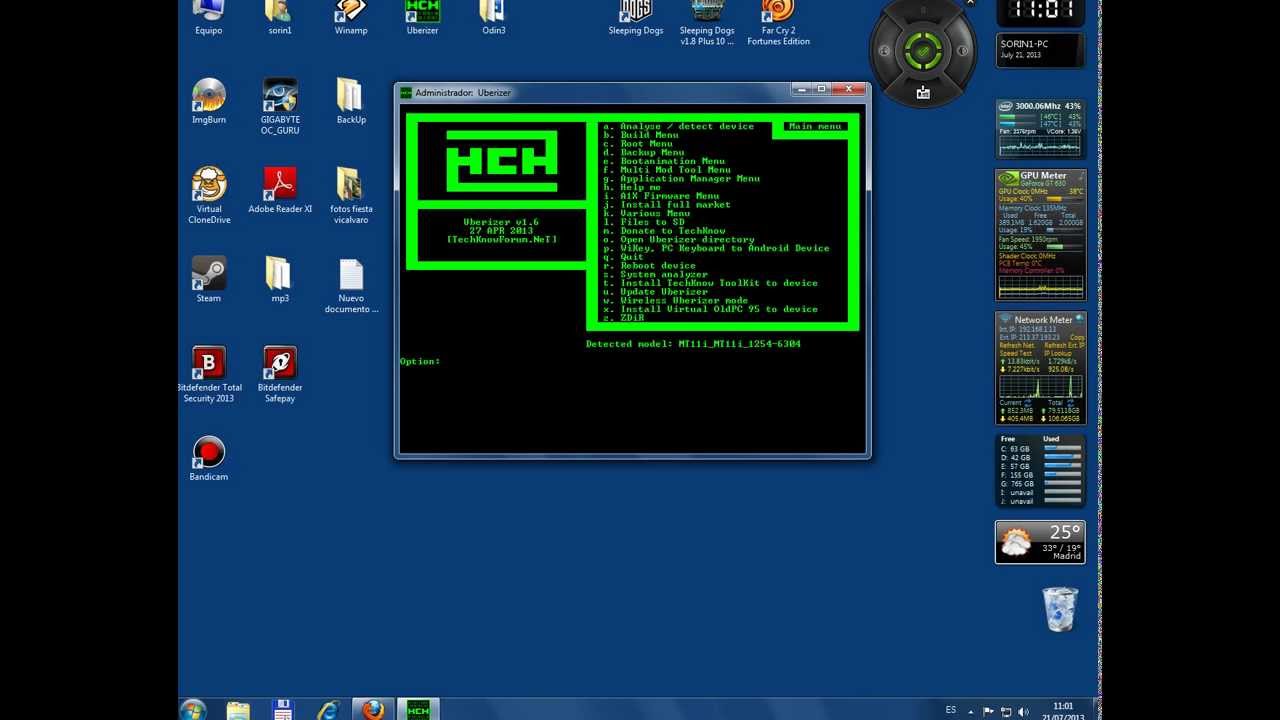Image resolution: width=1280 pixels, height=720 pixels.
Task: Click the Show desktop strip at the end of the taskbar
Action: pyautogui.click(x=1096, y=709)
